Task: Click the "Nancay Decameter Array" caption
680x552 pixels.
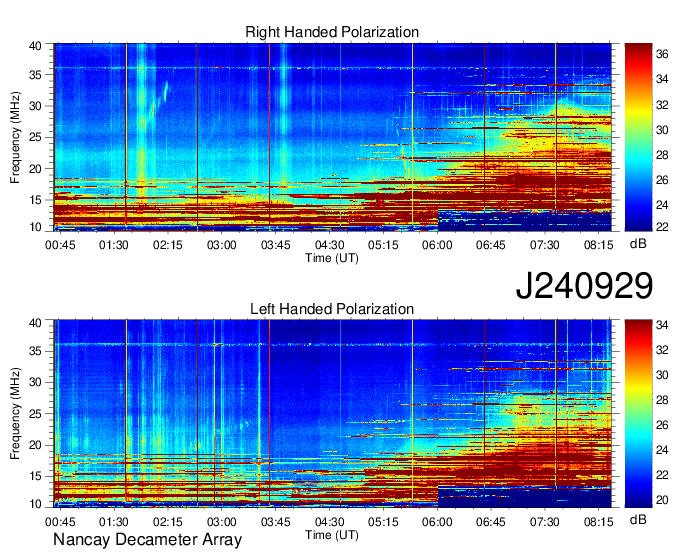Action: click(147, 539)
